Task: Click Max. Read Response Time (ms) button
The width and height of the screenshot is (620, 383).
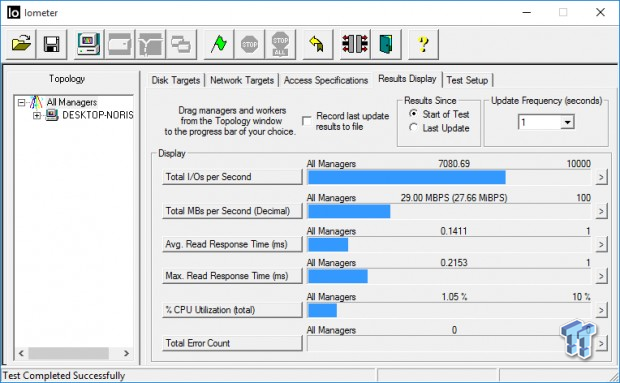Action: click(232, 276)
